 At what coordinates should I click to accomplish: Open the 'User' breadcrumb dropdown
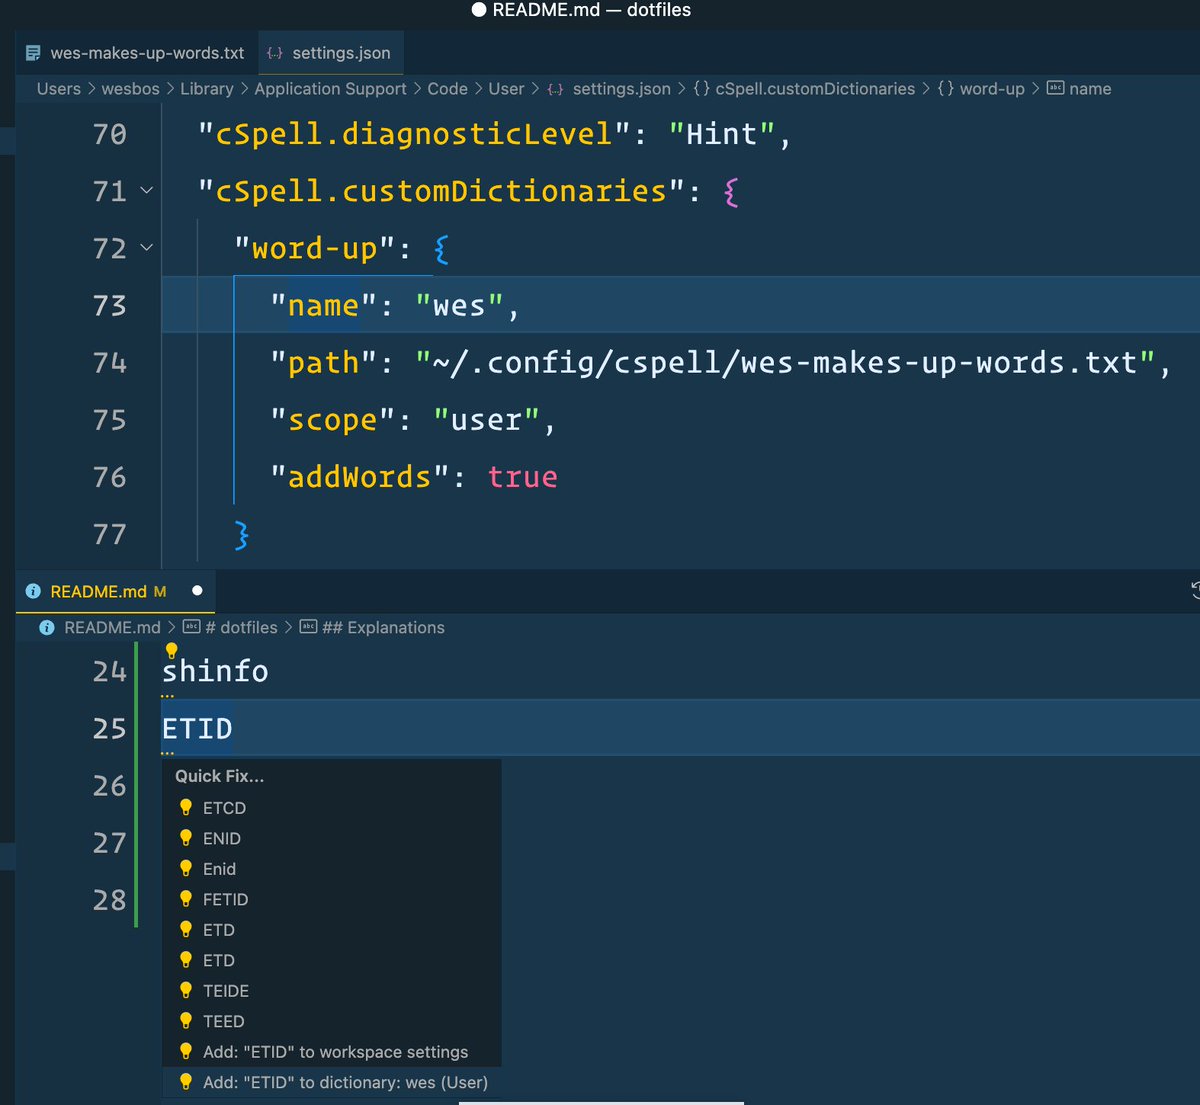click(x=506, y=89)
